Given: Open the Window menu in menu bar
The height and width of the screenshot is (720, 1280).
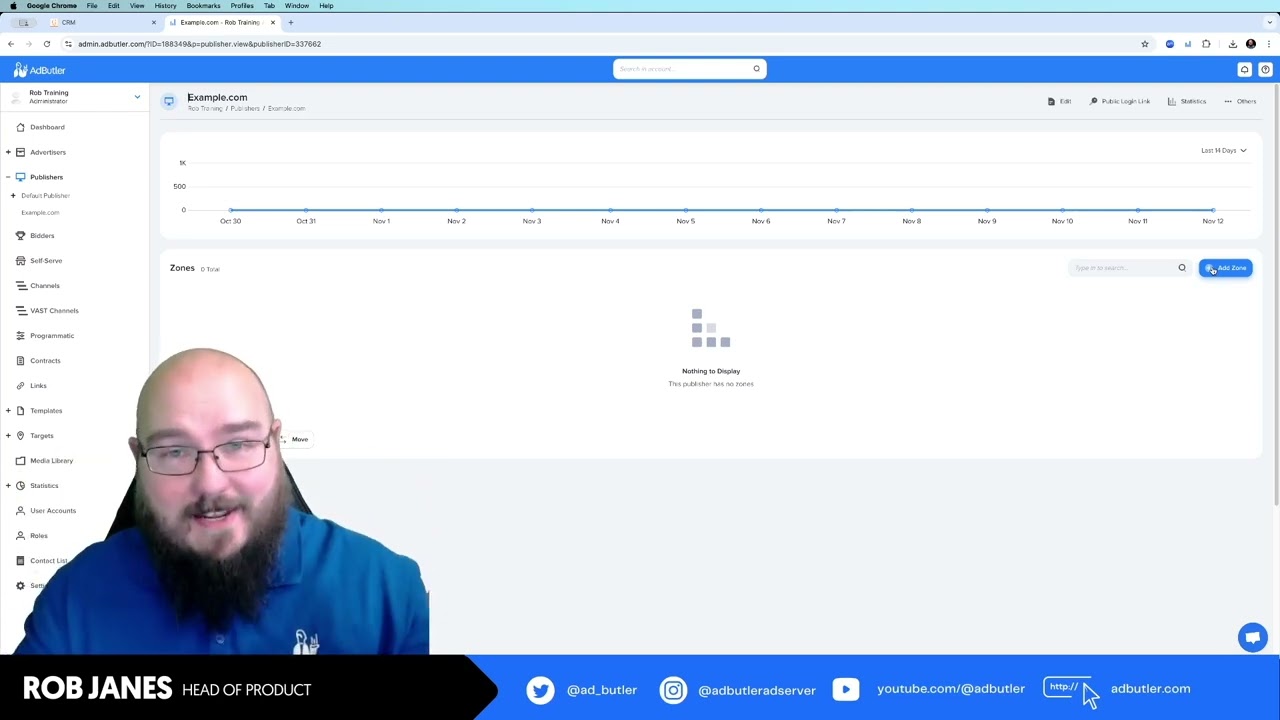Looking at the screenshot, I should click(x=297, y=6).
